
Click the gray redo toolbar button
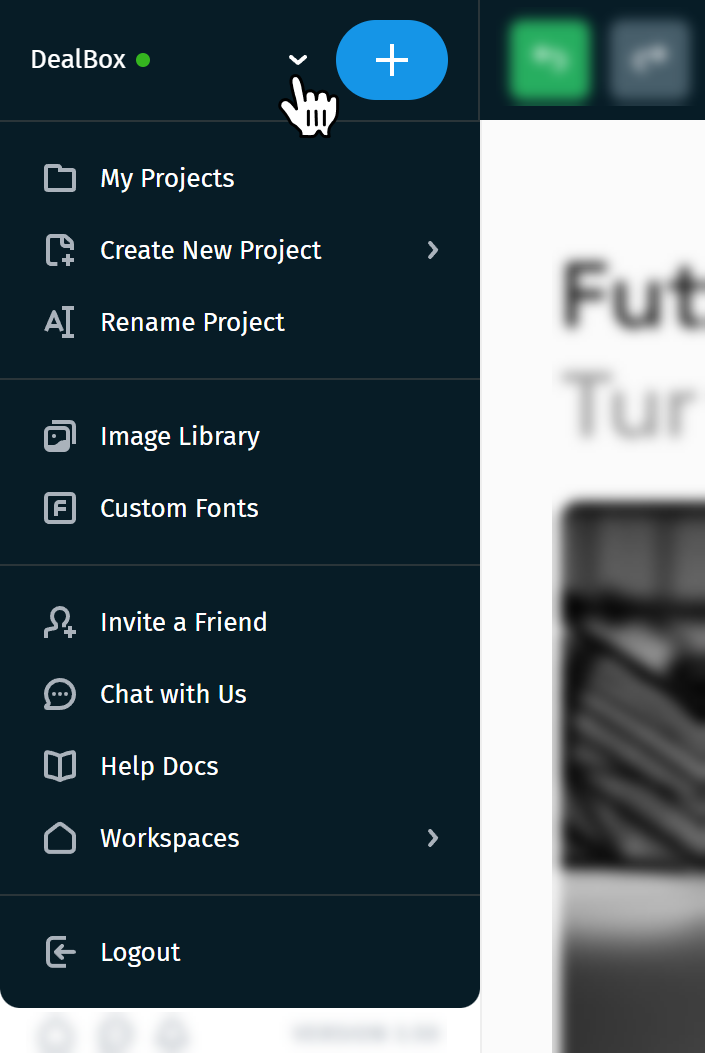(x=650, y=60)
